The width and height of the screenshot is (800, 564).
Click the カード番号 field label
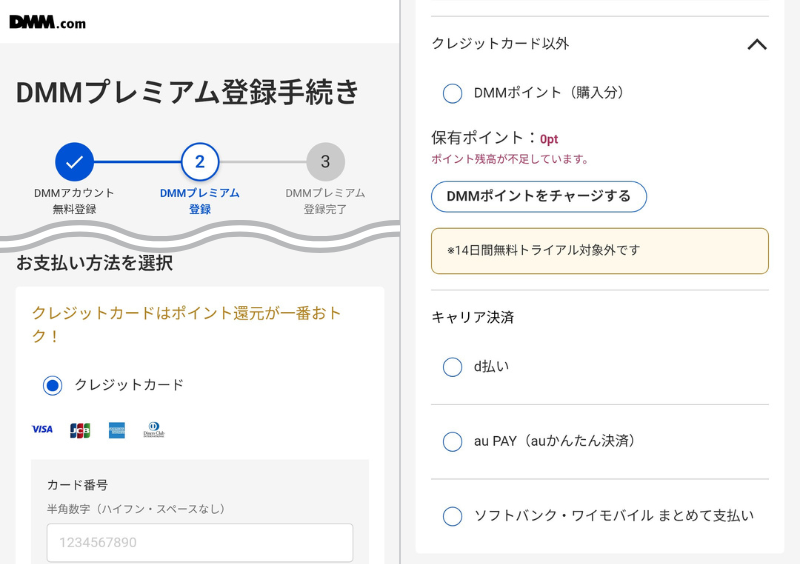click(x=78, y=485)
